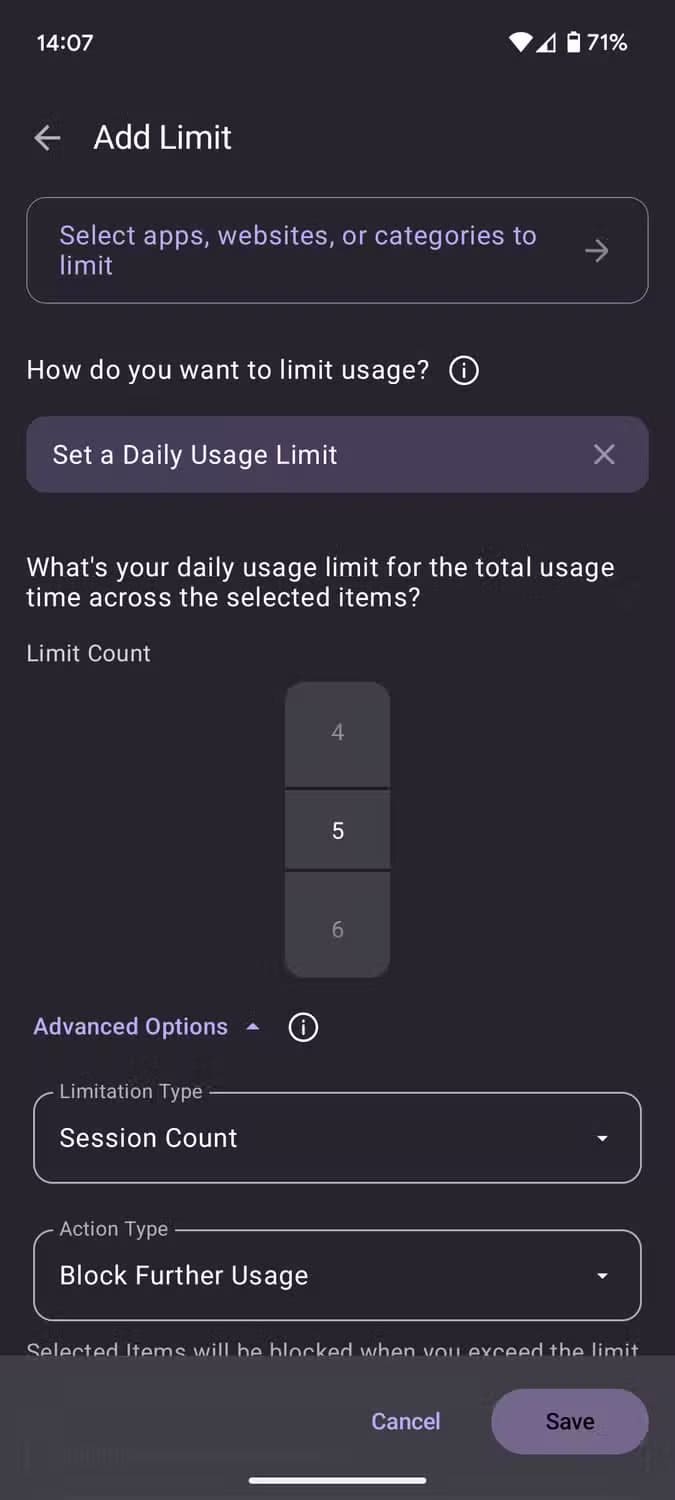
Task: Clear the Daily Usage Limit selection
Action: [604, 455]
